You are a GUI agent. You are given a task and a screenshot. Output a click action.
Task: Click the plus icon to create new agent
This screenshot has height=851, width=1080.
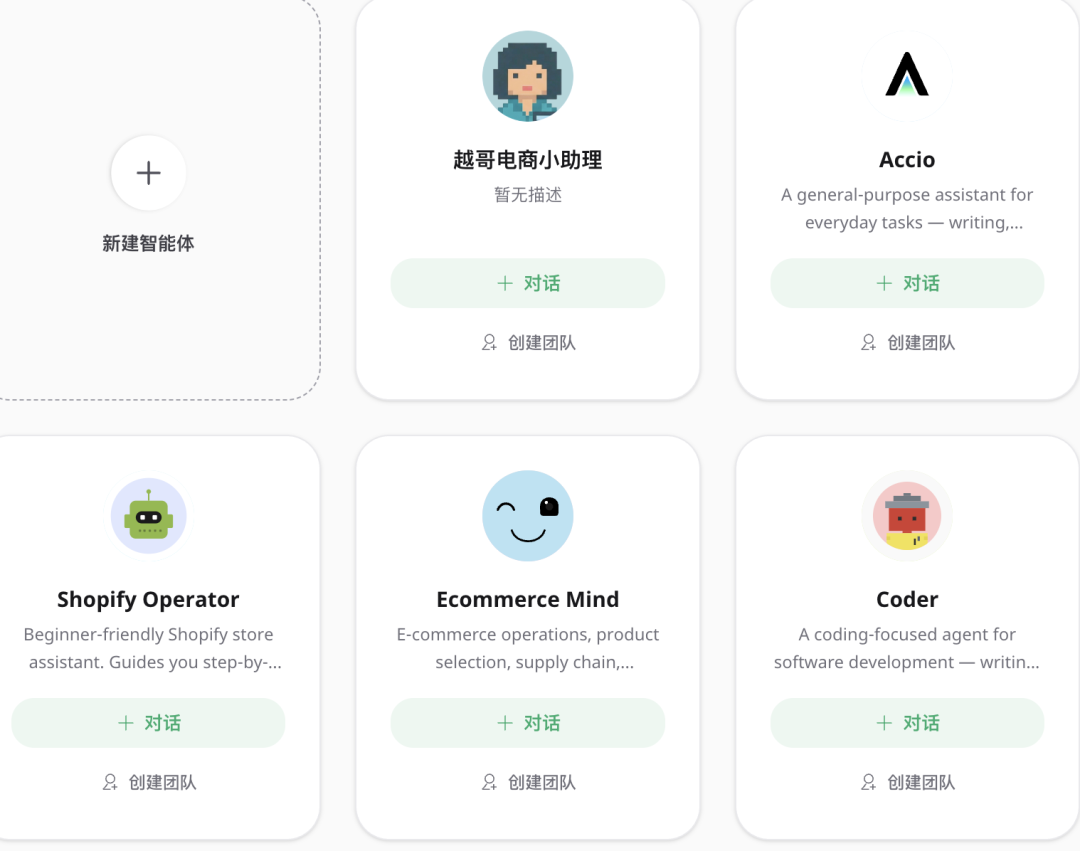click(148, 173)
